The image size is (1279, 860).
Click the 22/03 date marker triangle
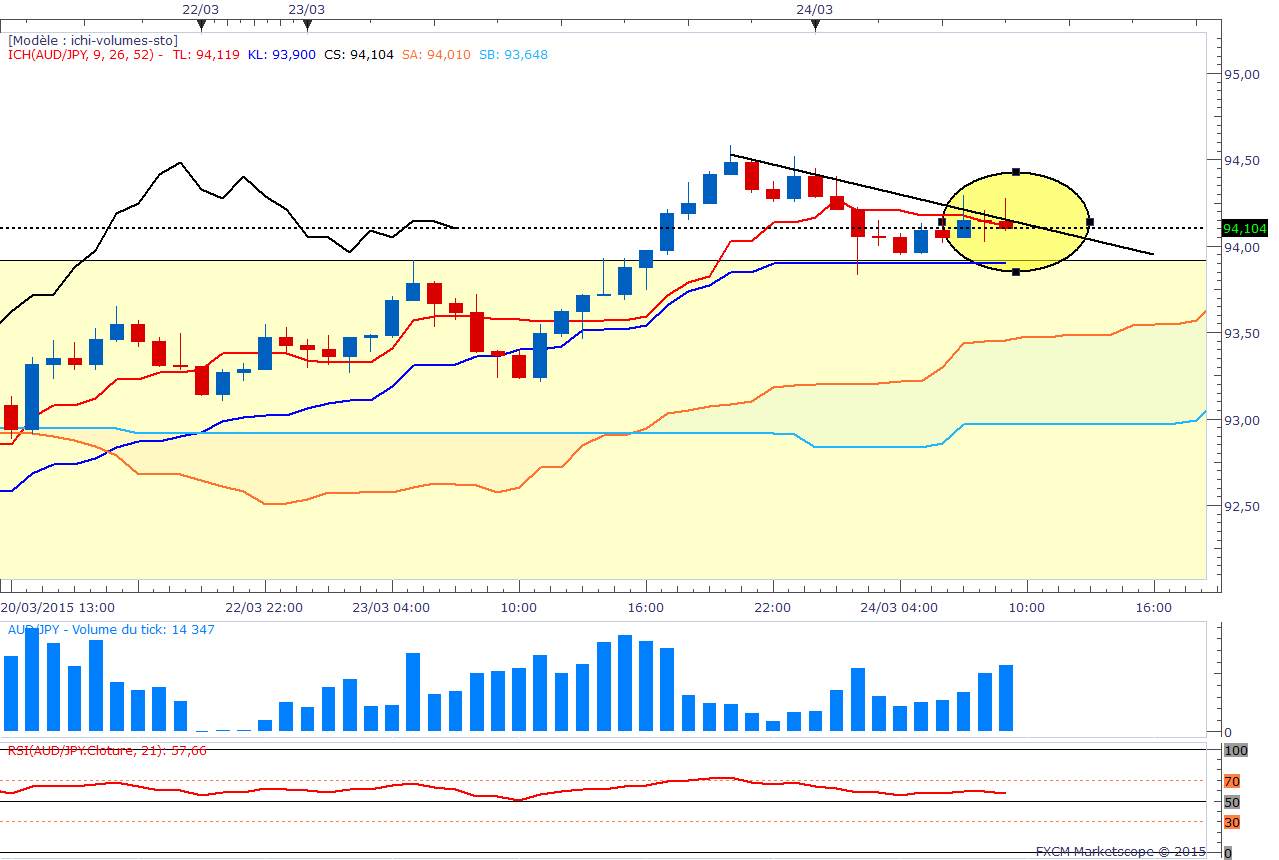(202, 25)
